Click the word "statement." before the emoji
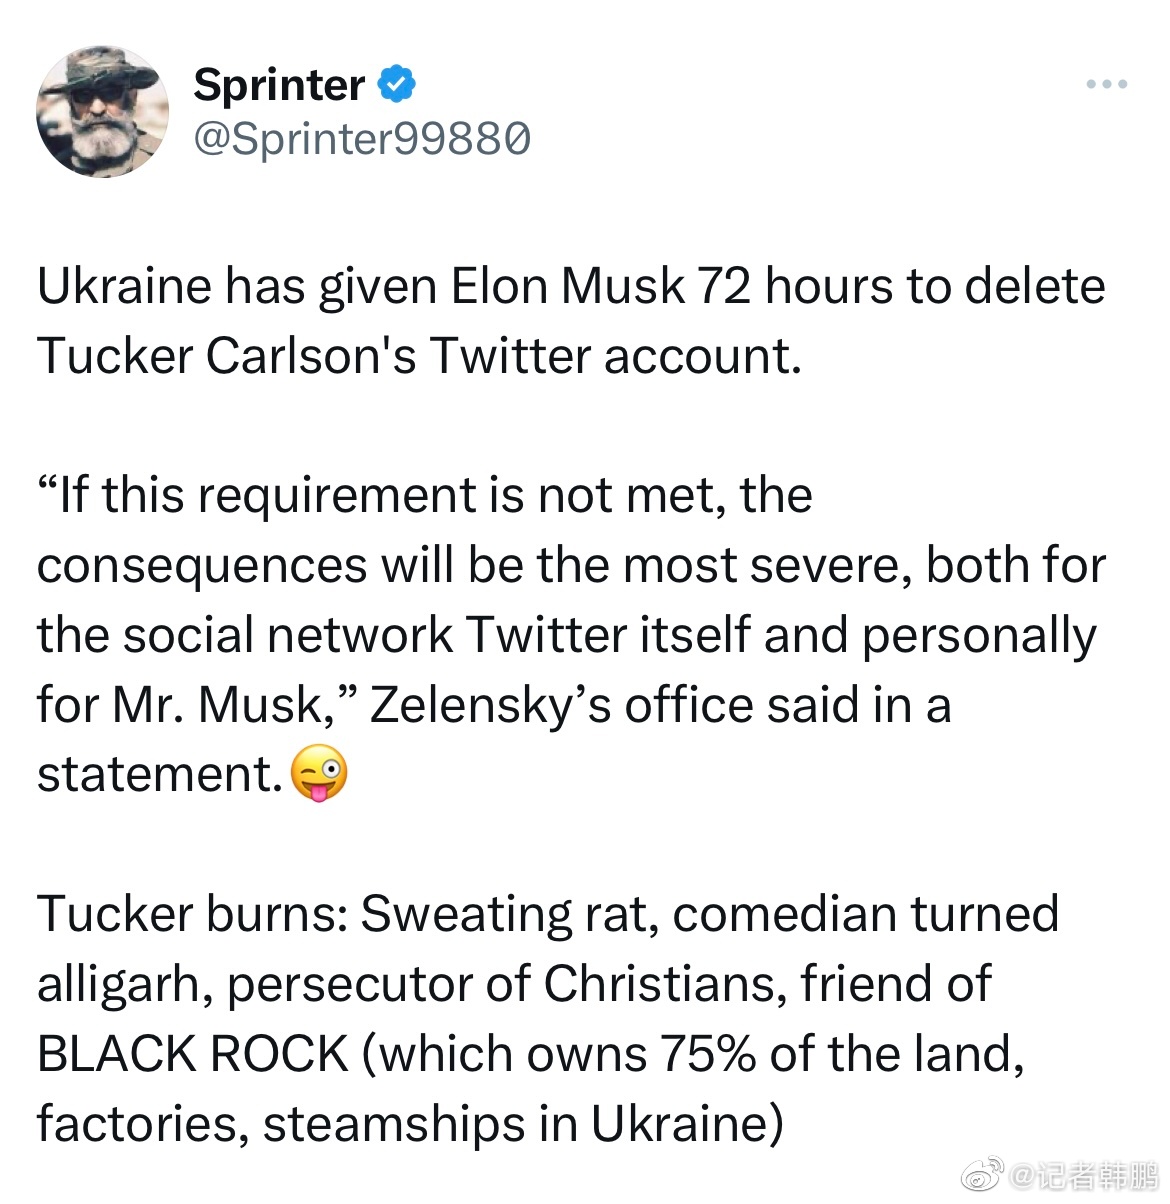This screenshot has height=1204, width=1170. pos(160,774)
